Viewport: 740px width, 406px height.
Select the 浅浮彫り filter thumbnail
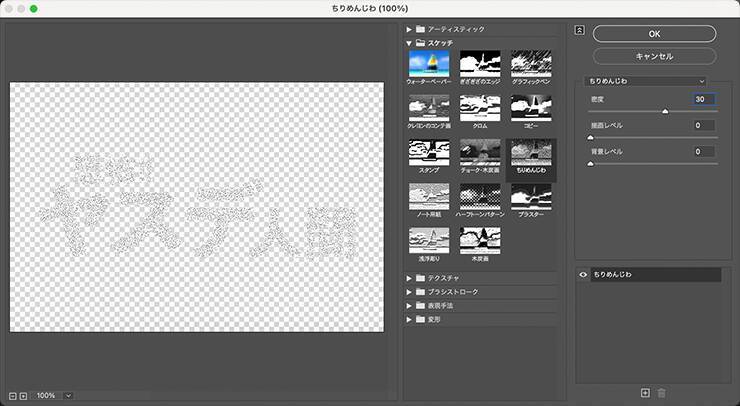coord(429,241)
